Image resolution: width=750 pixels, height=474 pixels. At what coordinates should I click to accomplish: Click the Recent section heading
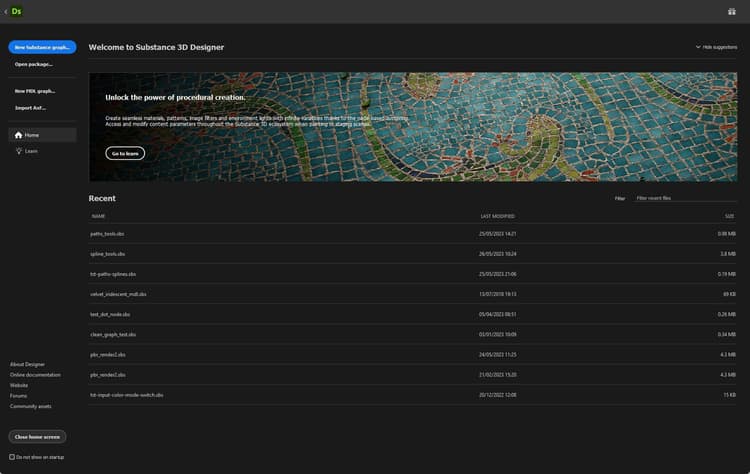click(x=102, y=198)
